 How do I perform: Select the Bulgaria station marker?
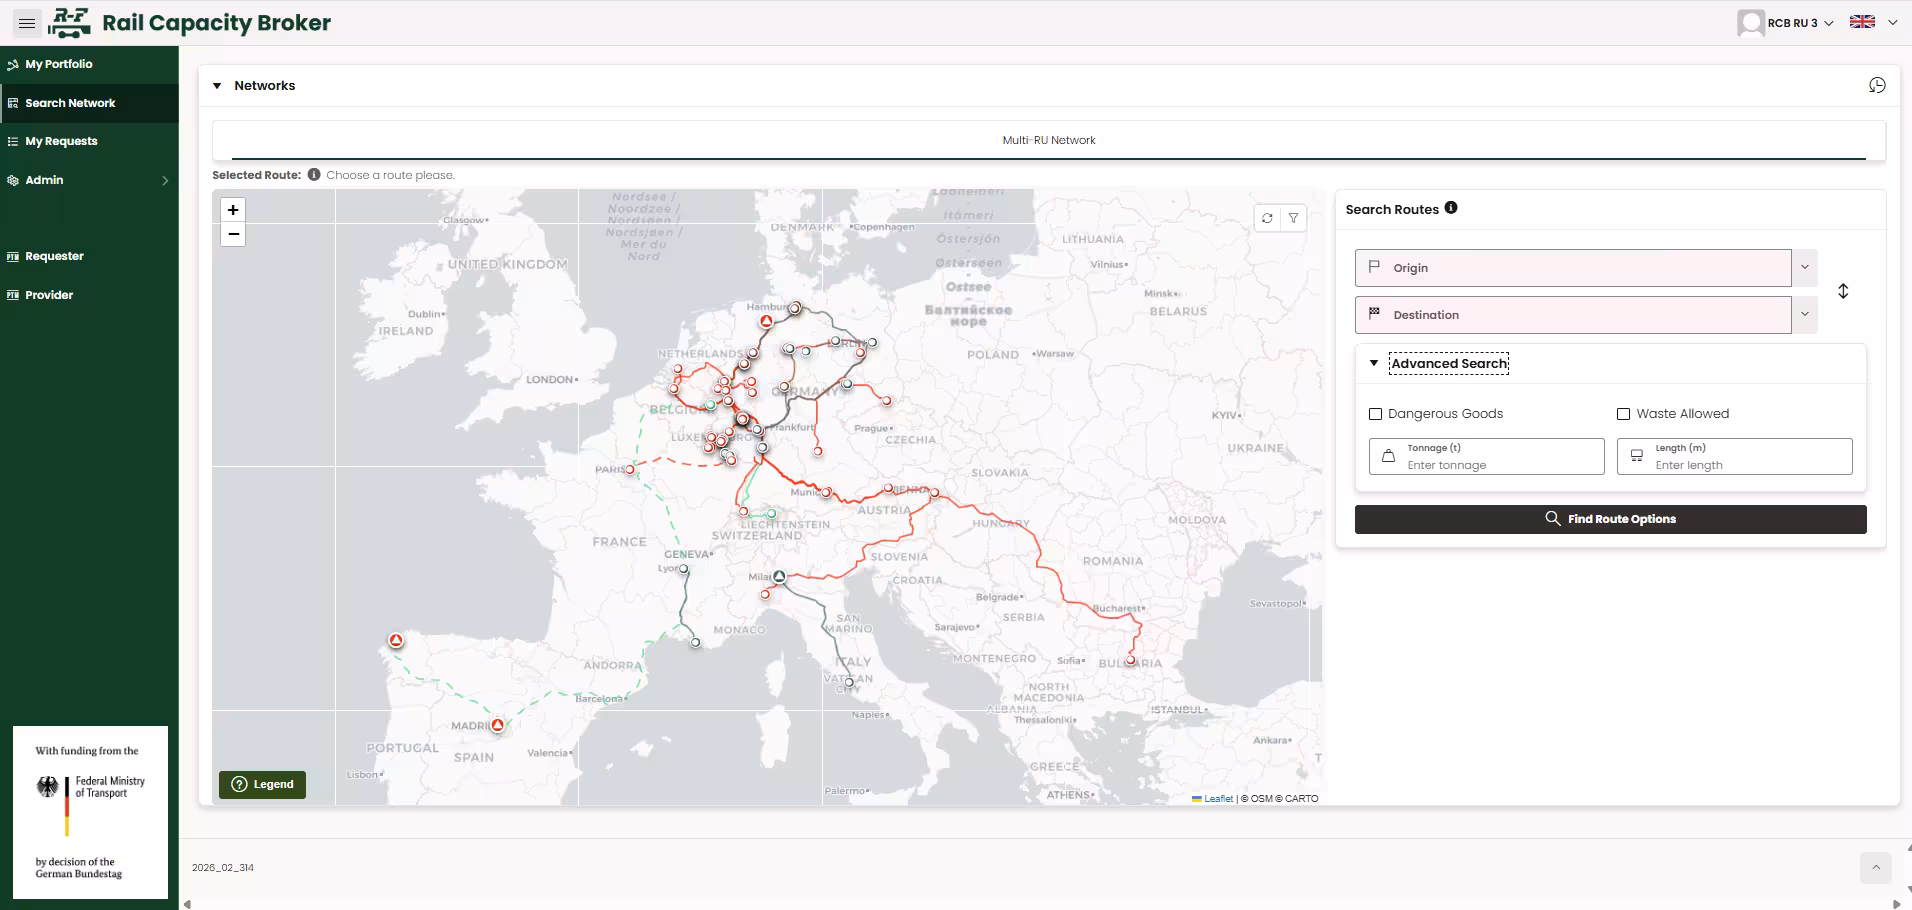coord(1131,660)
